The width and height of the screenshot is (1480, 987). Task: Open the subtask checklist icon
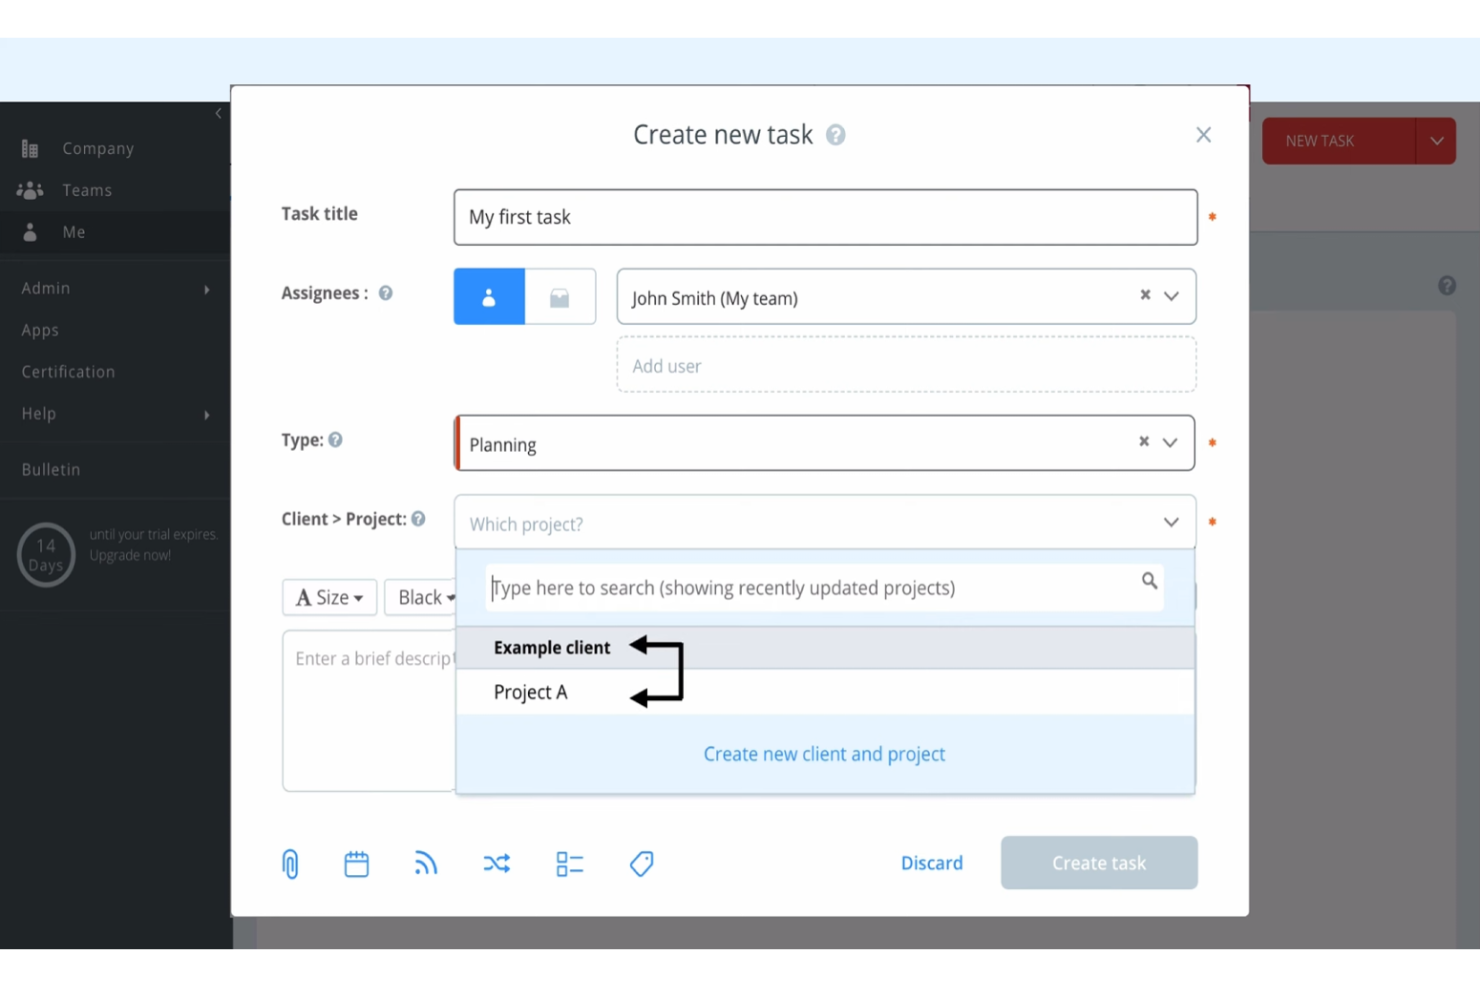click(x=569, y=863)
